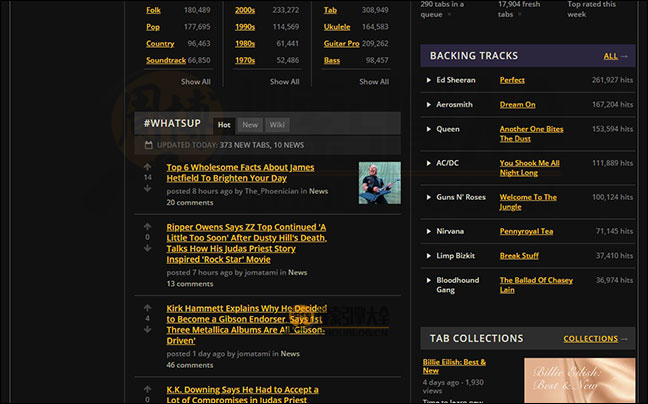Viewport: 648px width, 404px height.
Task: Open The Ballad Of Chasey Lain link
Action: pyautogui.click(x=536, y=285)
